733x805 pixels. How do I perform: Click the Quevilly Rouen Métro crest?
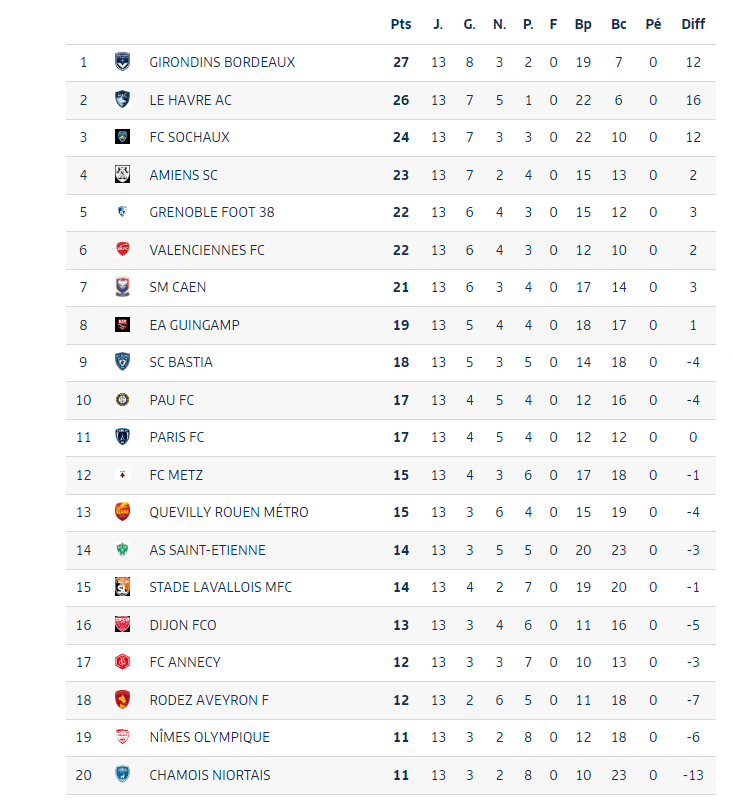(x=123, y=512)
